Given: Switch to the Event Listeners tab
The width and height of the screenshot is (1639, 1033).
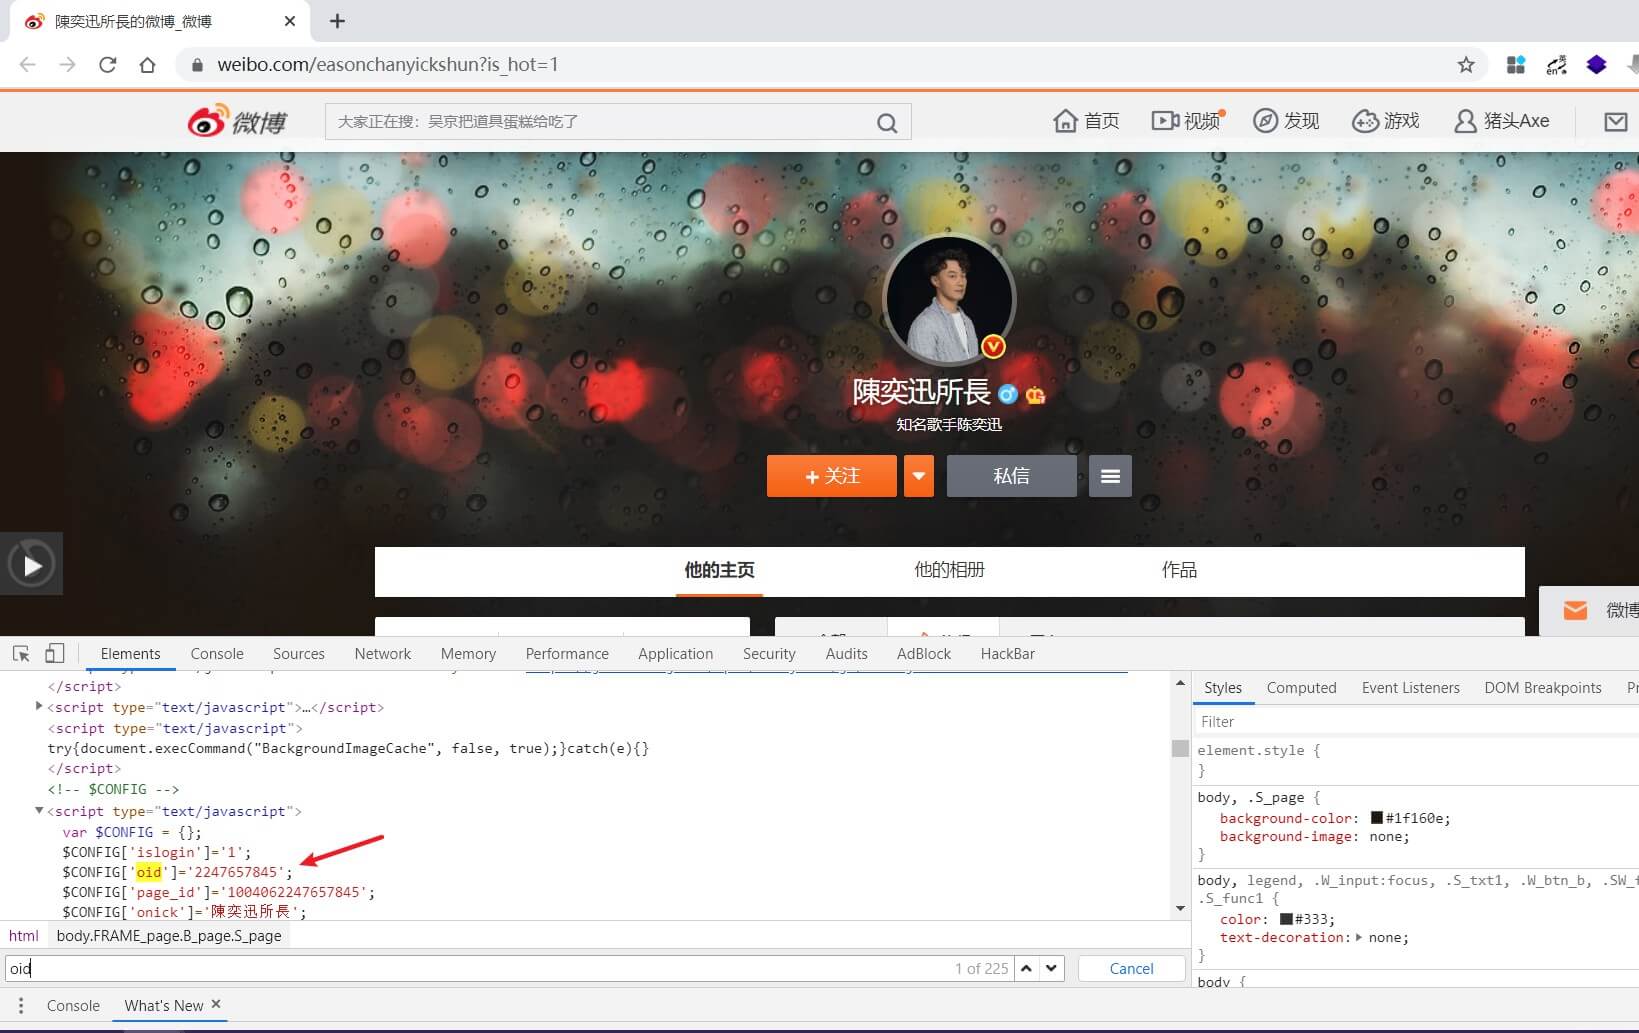Looking at the screenshot, I should (1411, 688).
